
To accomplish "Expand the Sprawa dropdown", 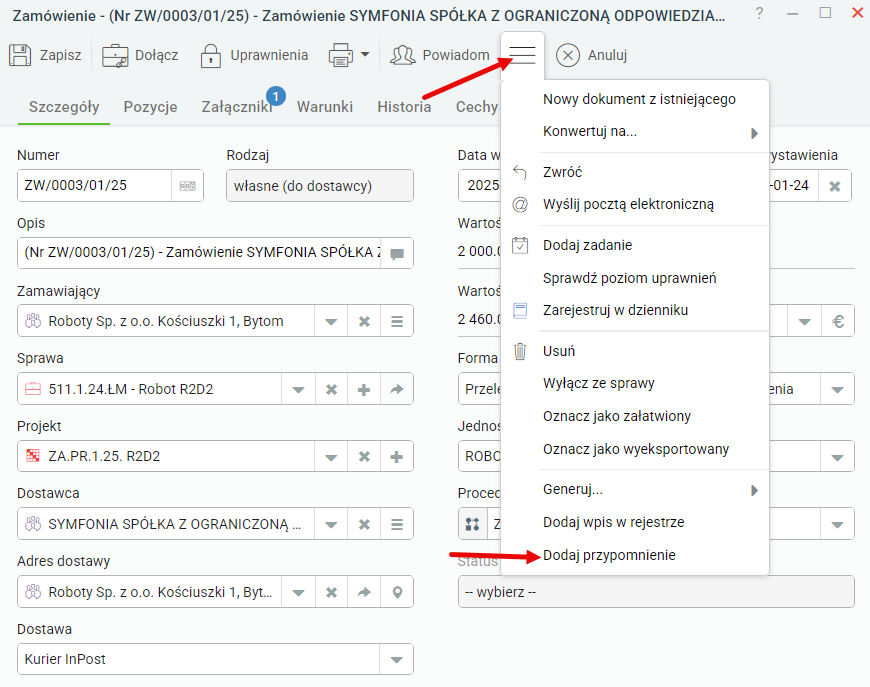I will (299, 390).
